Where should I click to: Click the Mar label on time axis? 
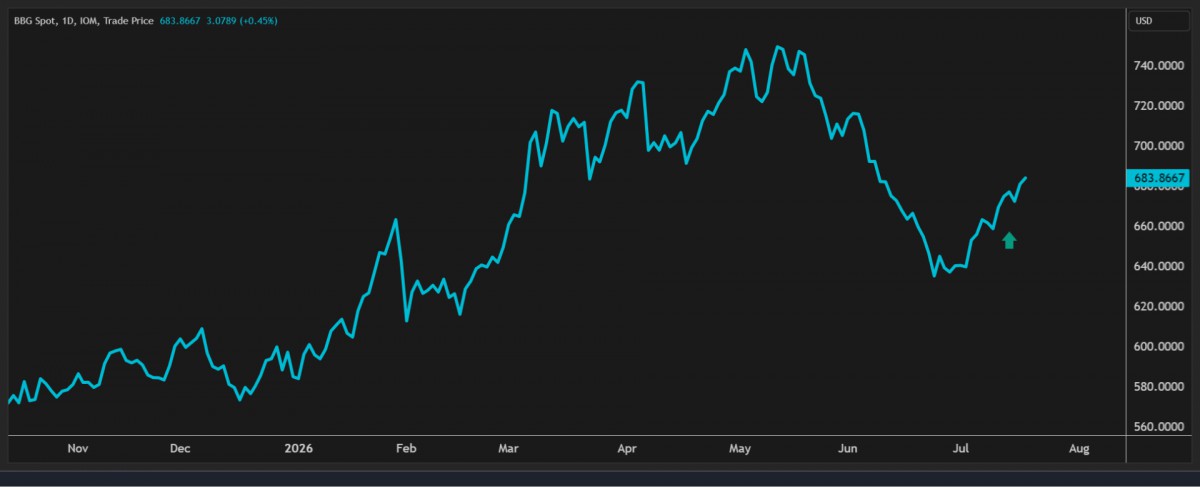pyautogui.click(x=510, y=450)
